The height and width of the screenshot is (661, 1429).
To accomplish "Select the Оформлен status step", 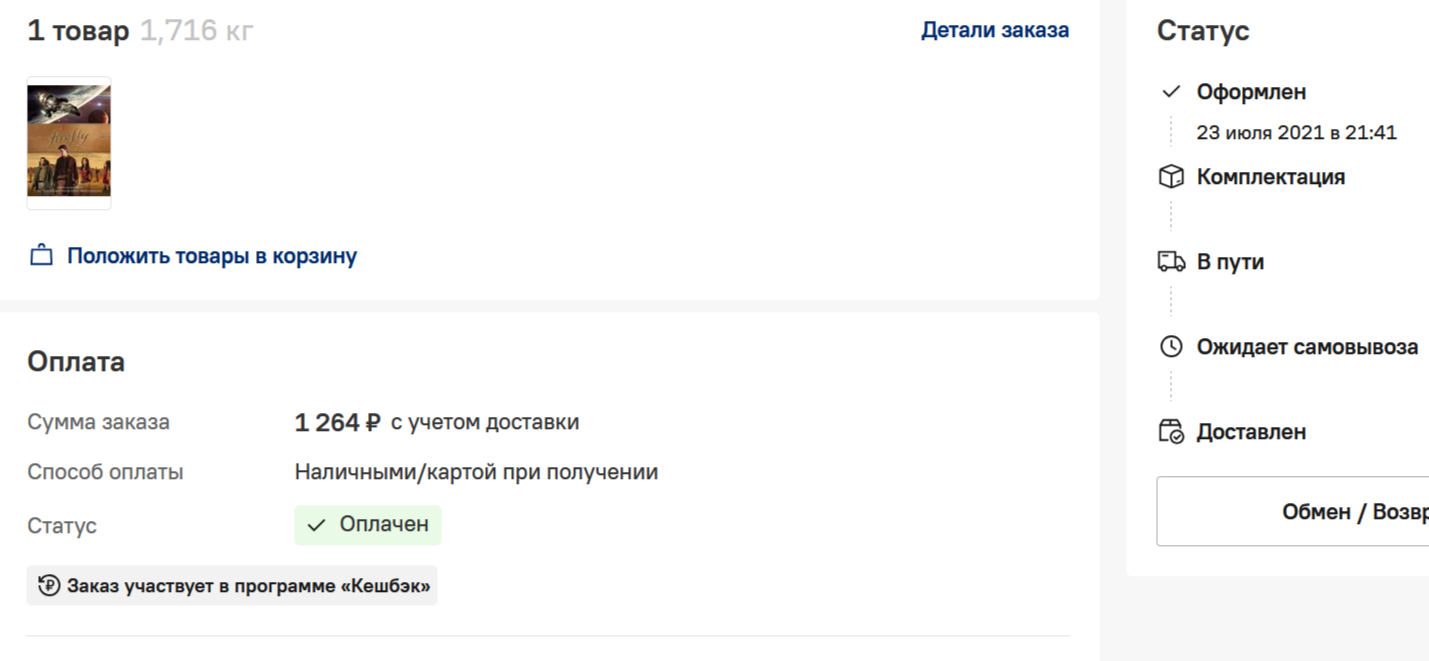I will click(x=1251, y=92).
